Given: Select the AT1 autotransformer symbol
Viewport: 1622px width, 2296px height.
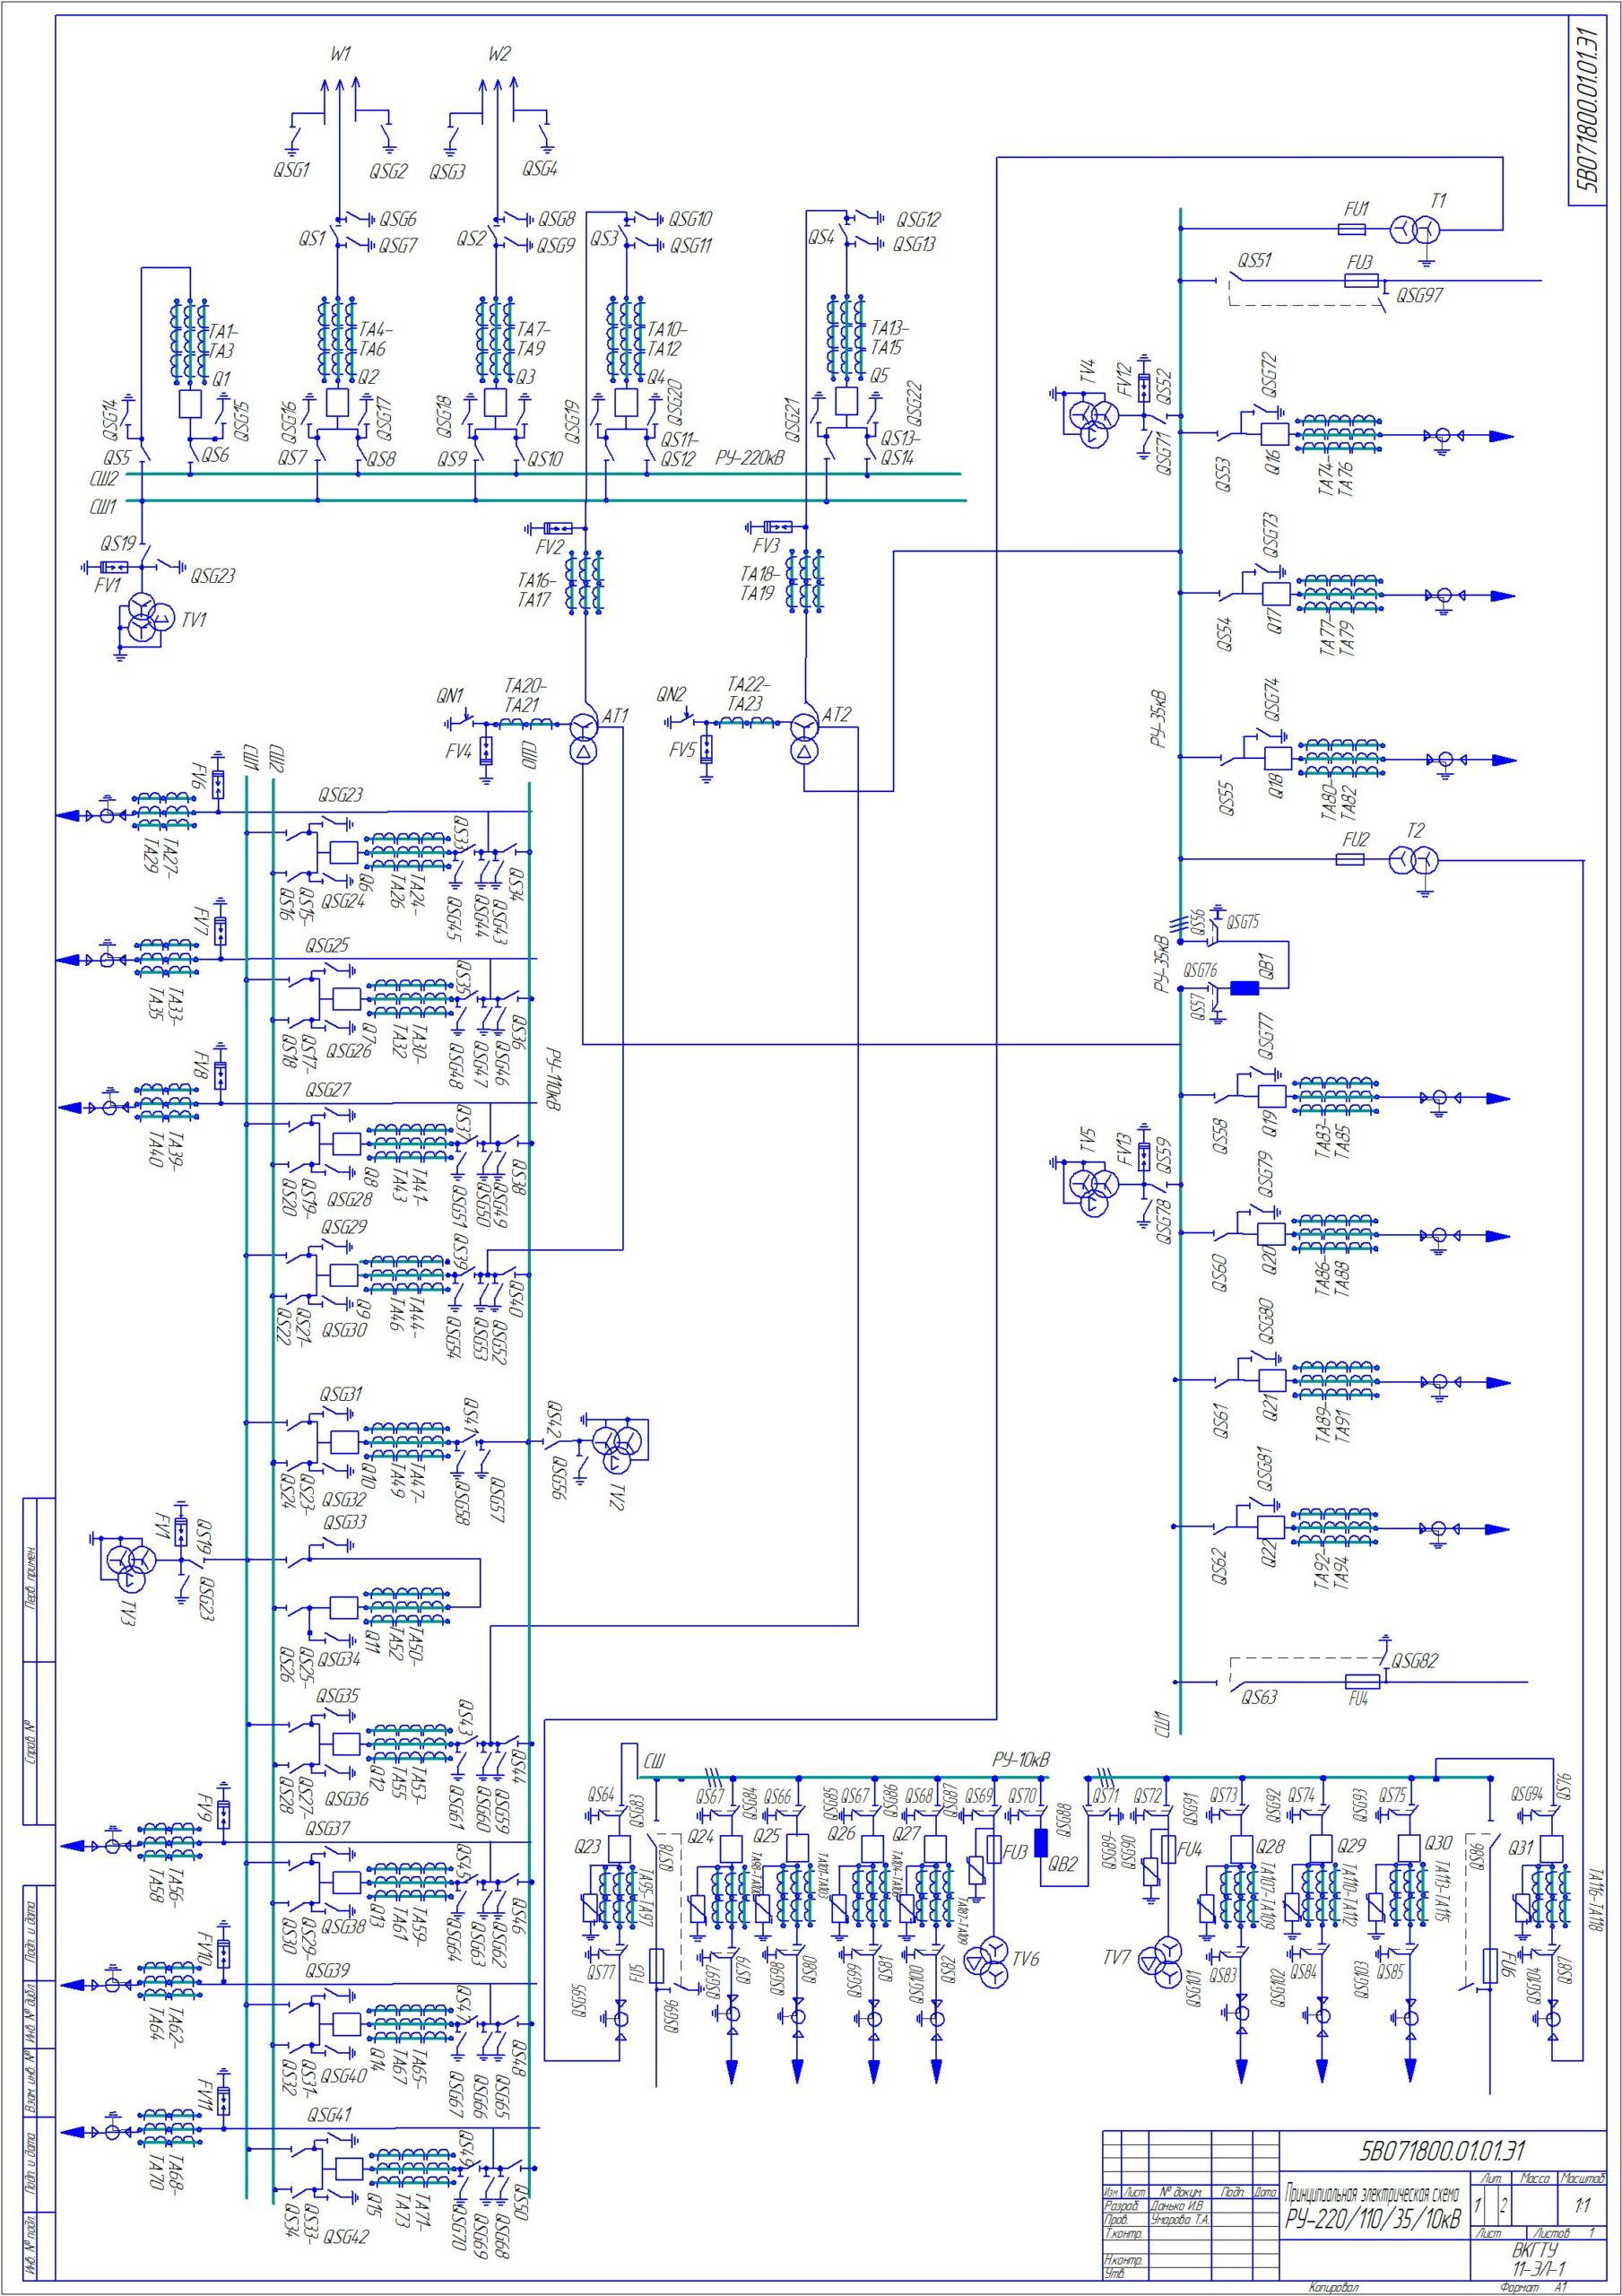Looking at the screenshot, I should (584, 739).
